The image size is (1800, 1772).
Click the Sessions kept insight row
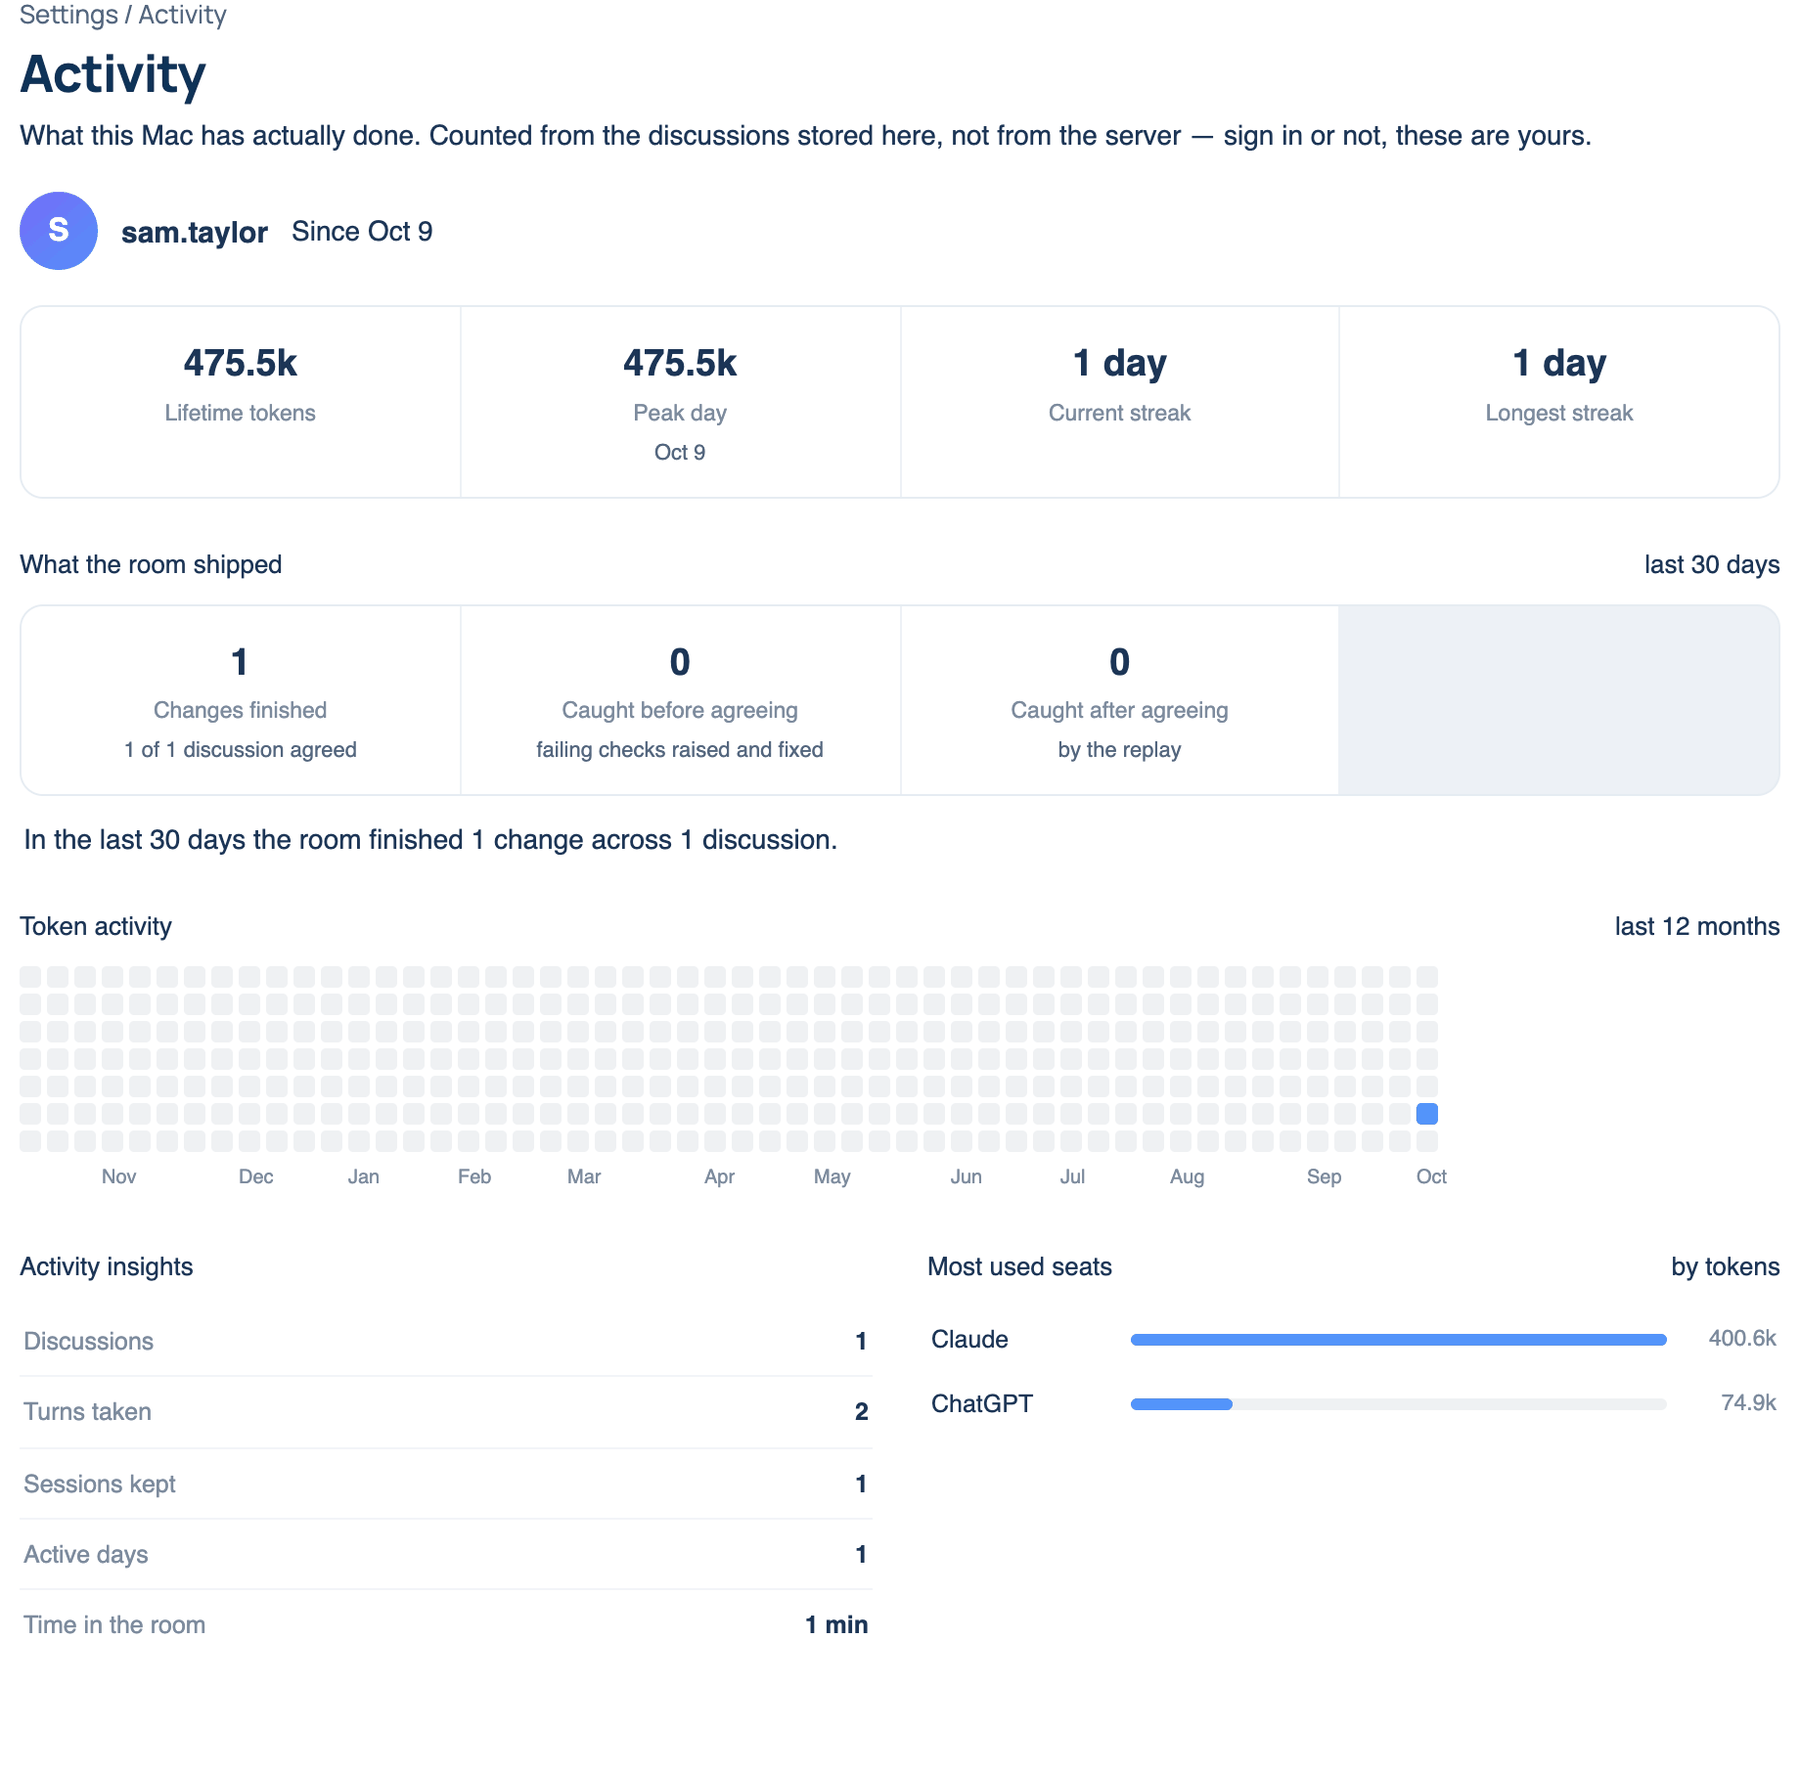[x=445, y=1484]
